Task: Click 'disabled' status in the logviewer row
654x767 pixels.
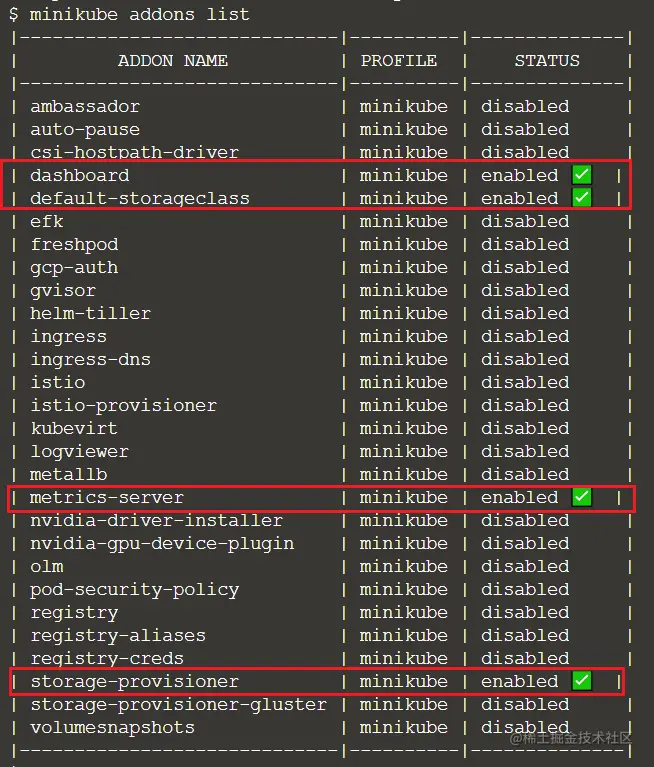Action: [x=525, y=451]
